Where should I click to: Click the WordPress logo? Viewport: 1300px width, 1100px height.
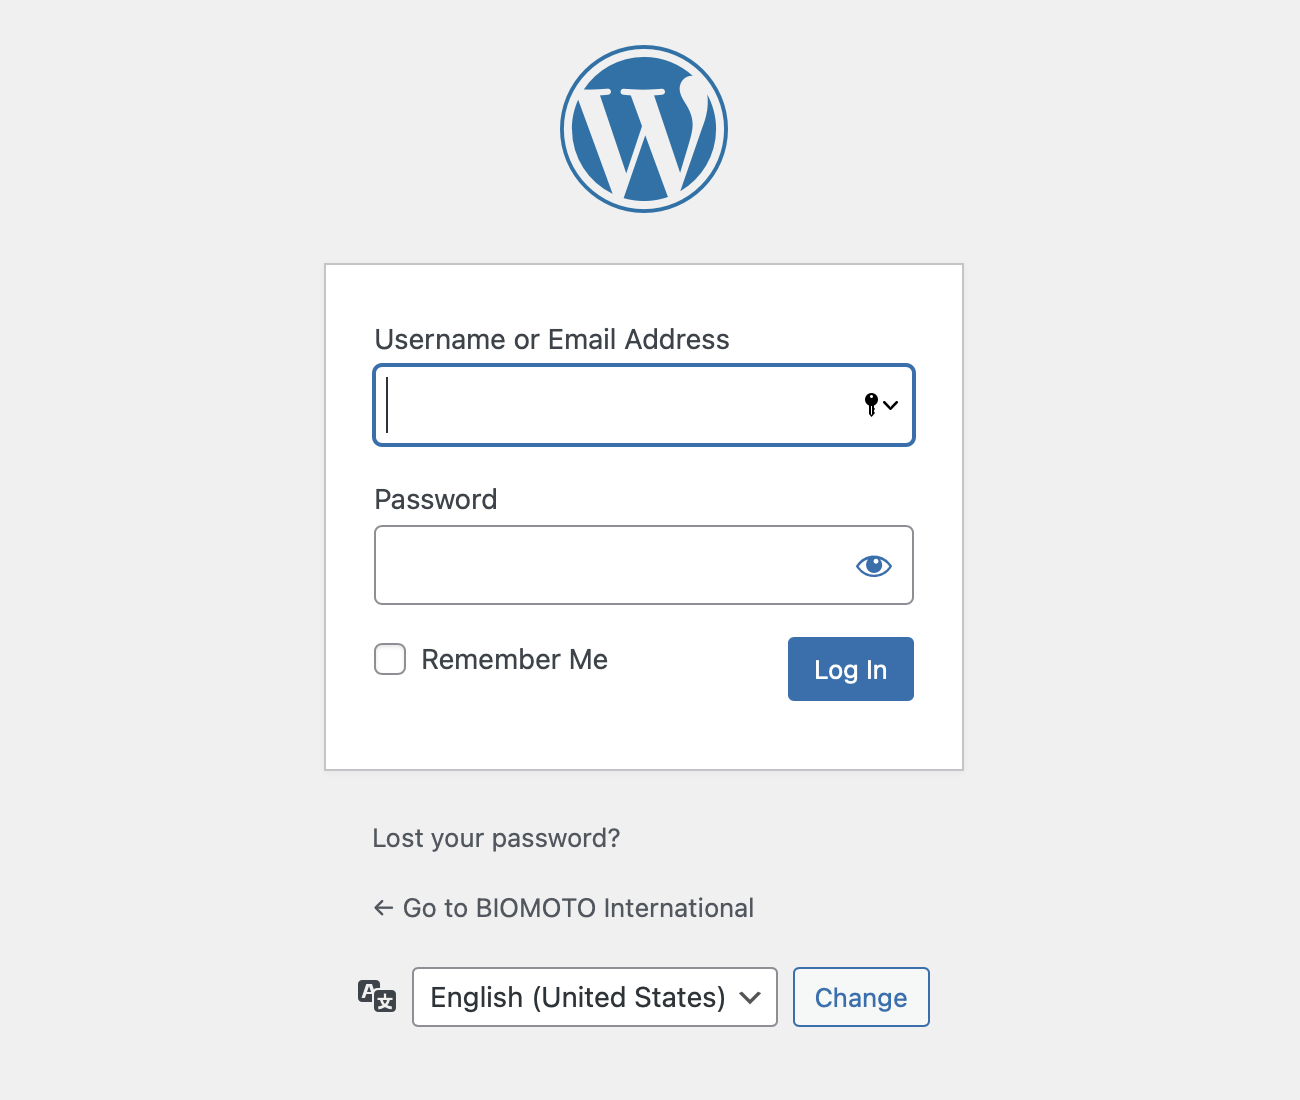click(x=644, y=129)
